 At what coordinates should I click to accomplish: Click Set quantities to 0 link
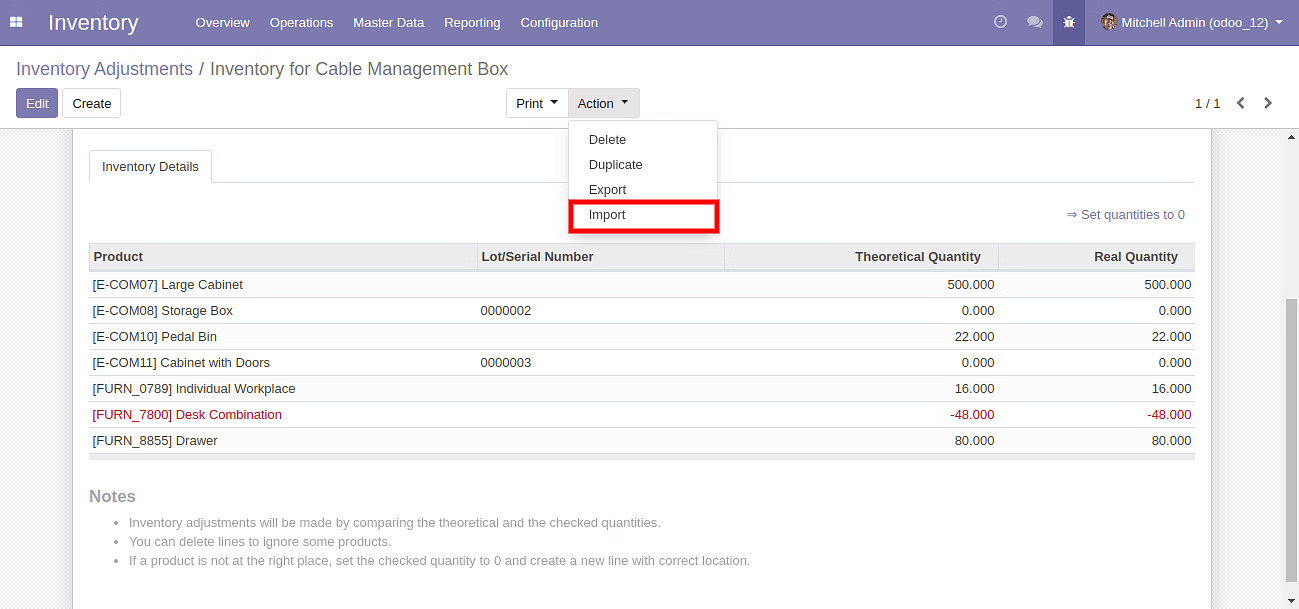[1125, 215]
